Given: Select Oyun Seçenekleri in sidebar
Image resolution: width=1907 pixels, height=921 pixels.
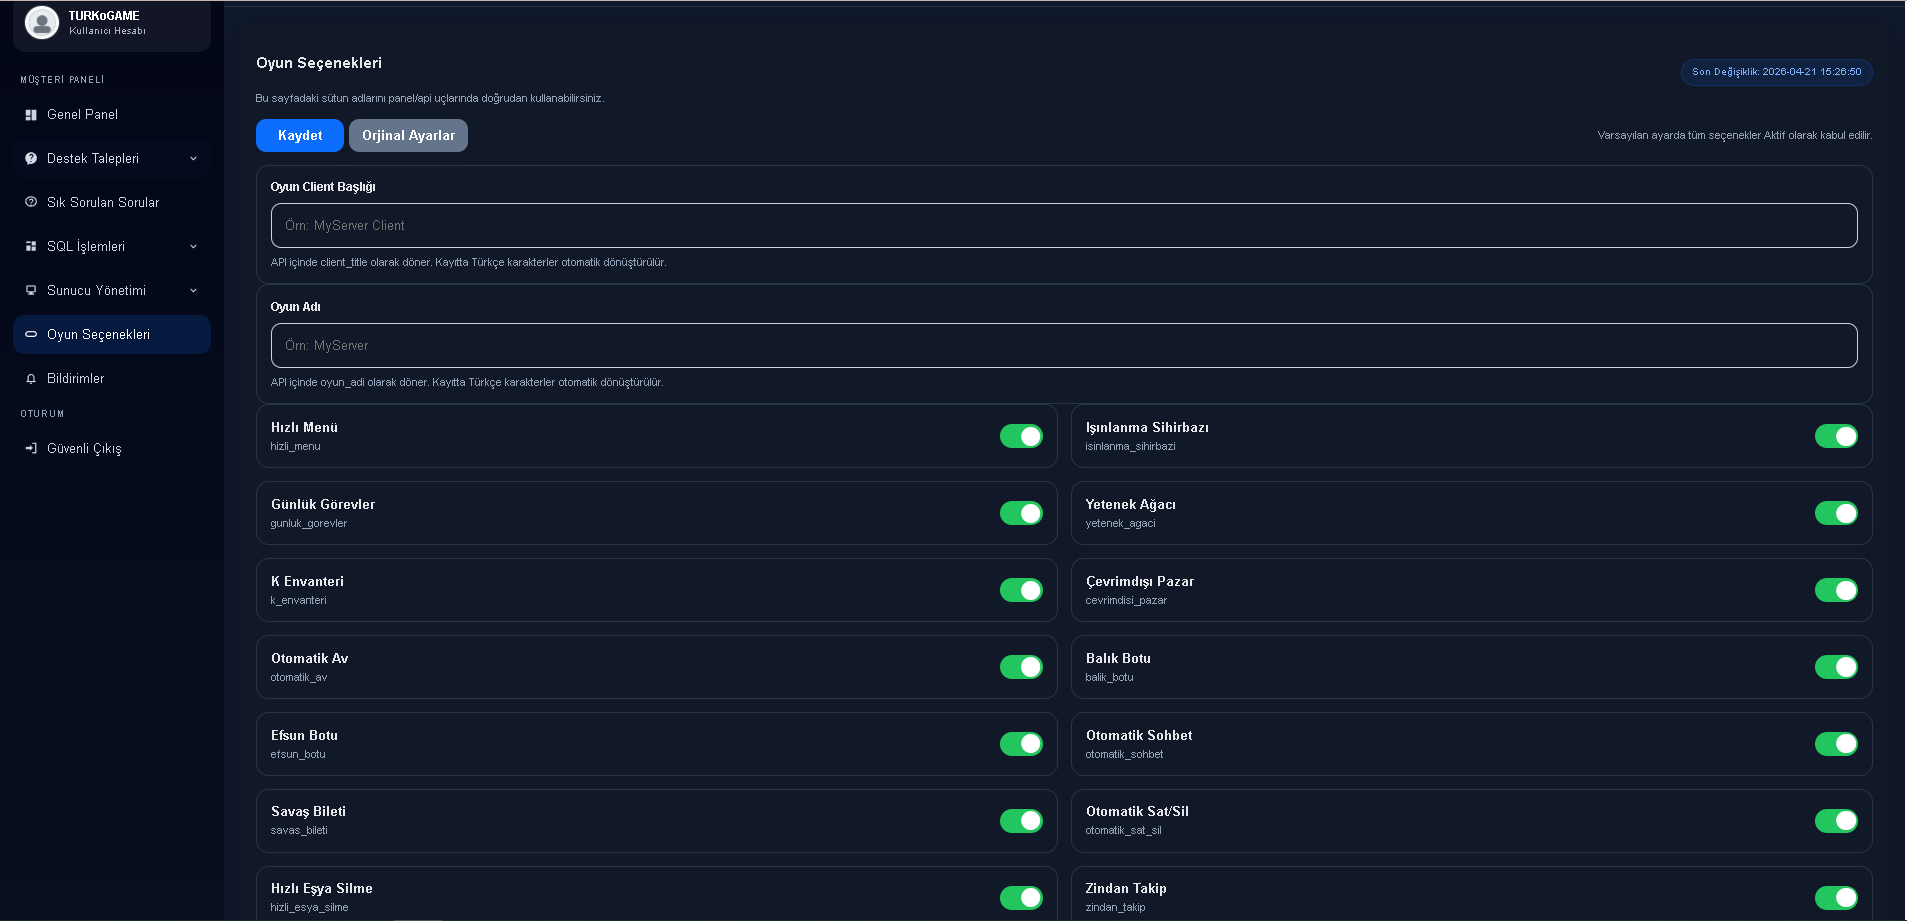Looking at the screenshot, I should 112,334.
